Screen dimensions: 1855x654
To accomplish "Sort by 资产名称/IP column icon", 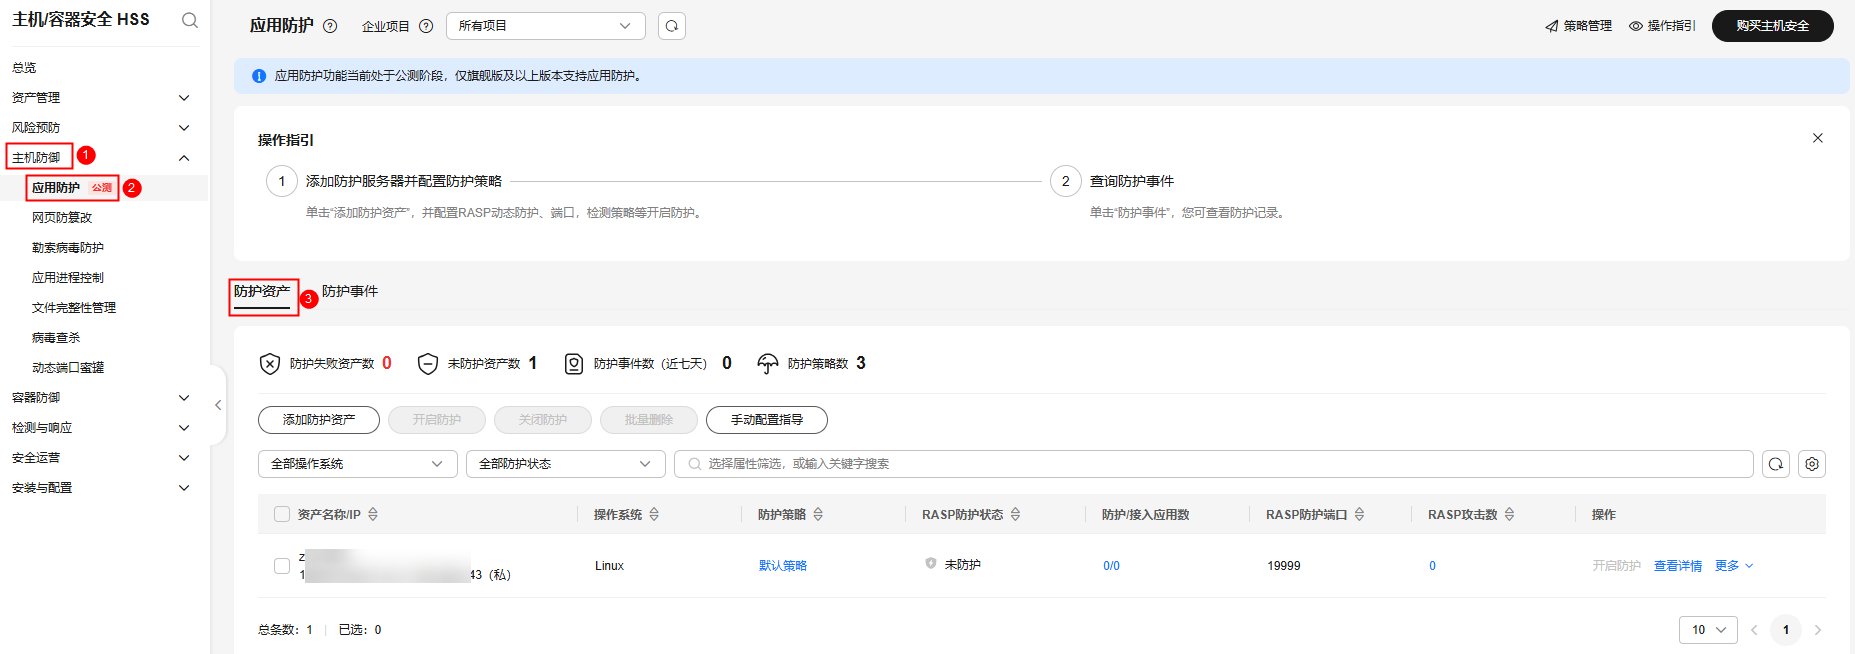I will [373, 514].
